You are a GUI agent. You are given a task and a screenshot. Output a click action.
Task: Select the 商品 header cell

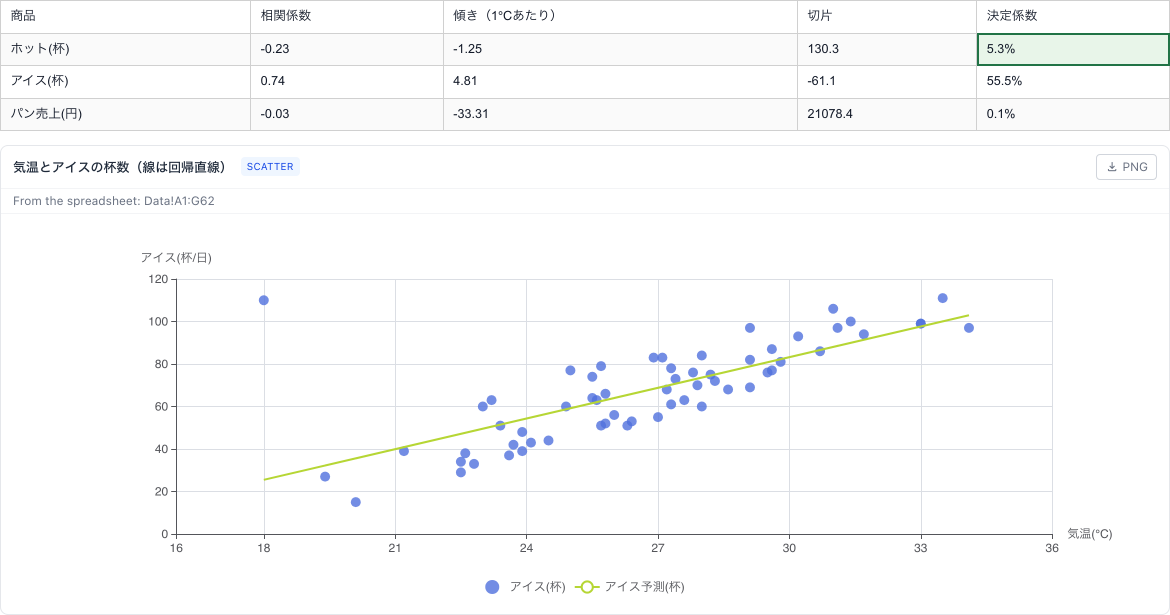click(x=125, y=16)
